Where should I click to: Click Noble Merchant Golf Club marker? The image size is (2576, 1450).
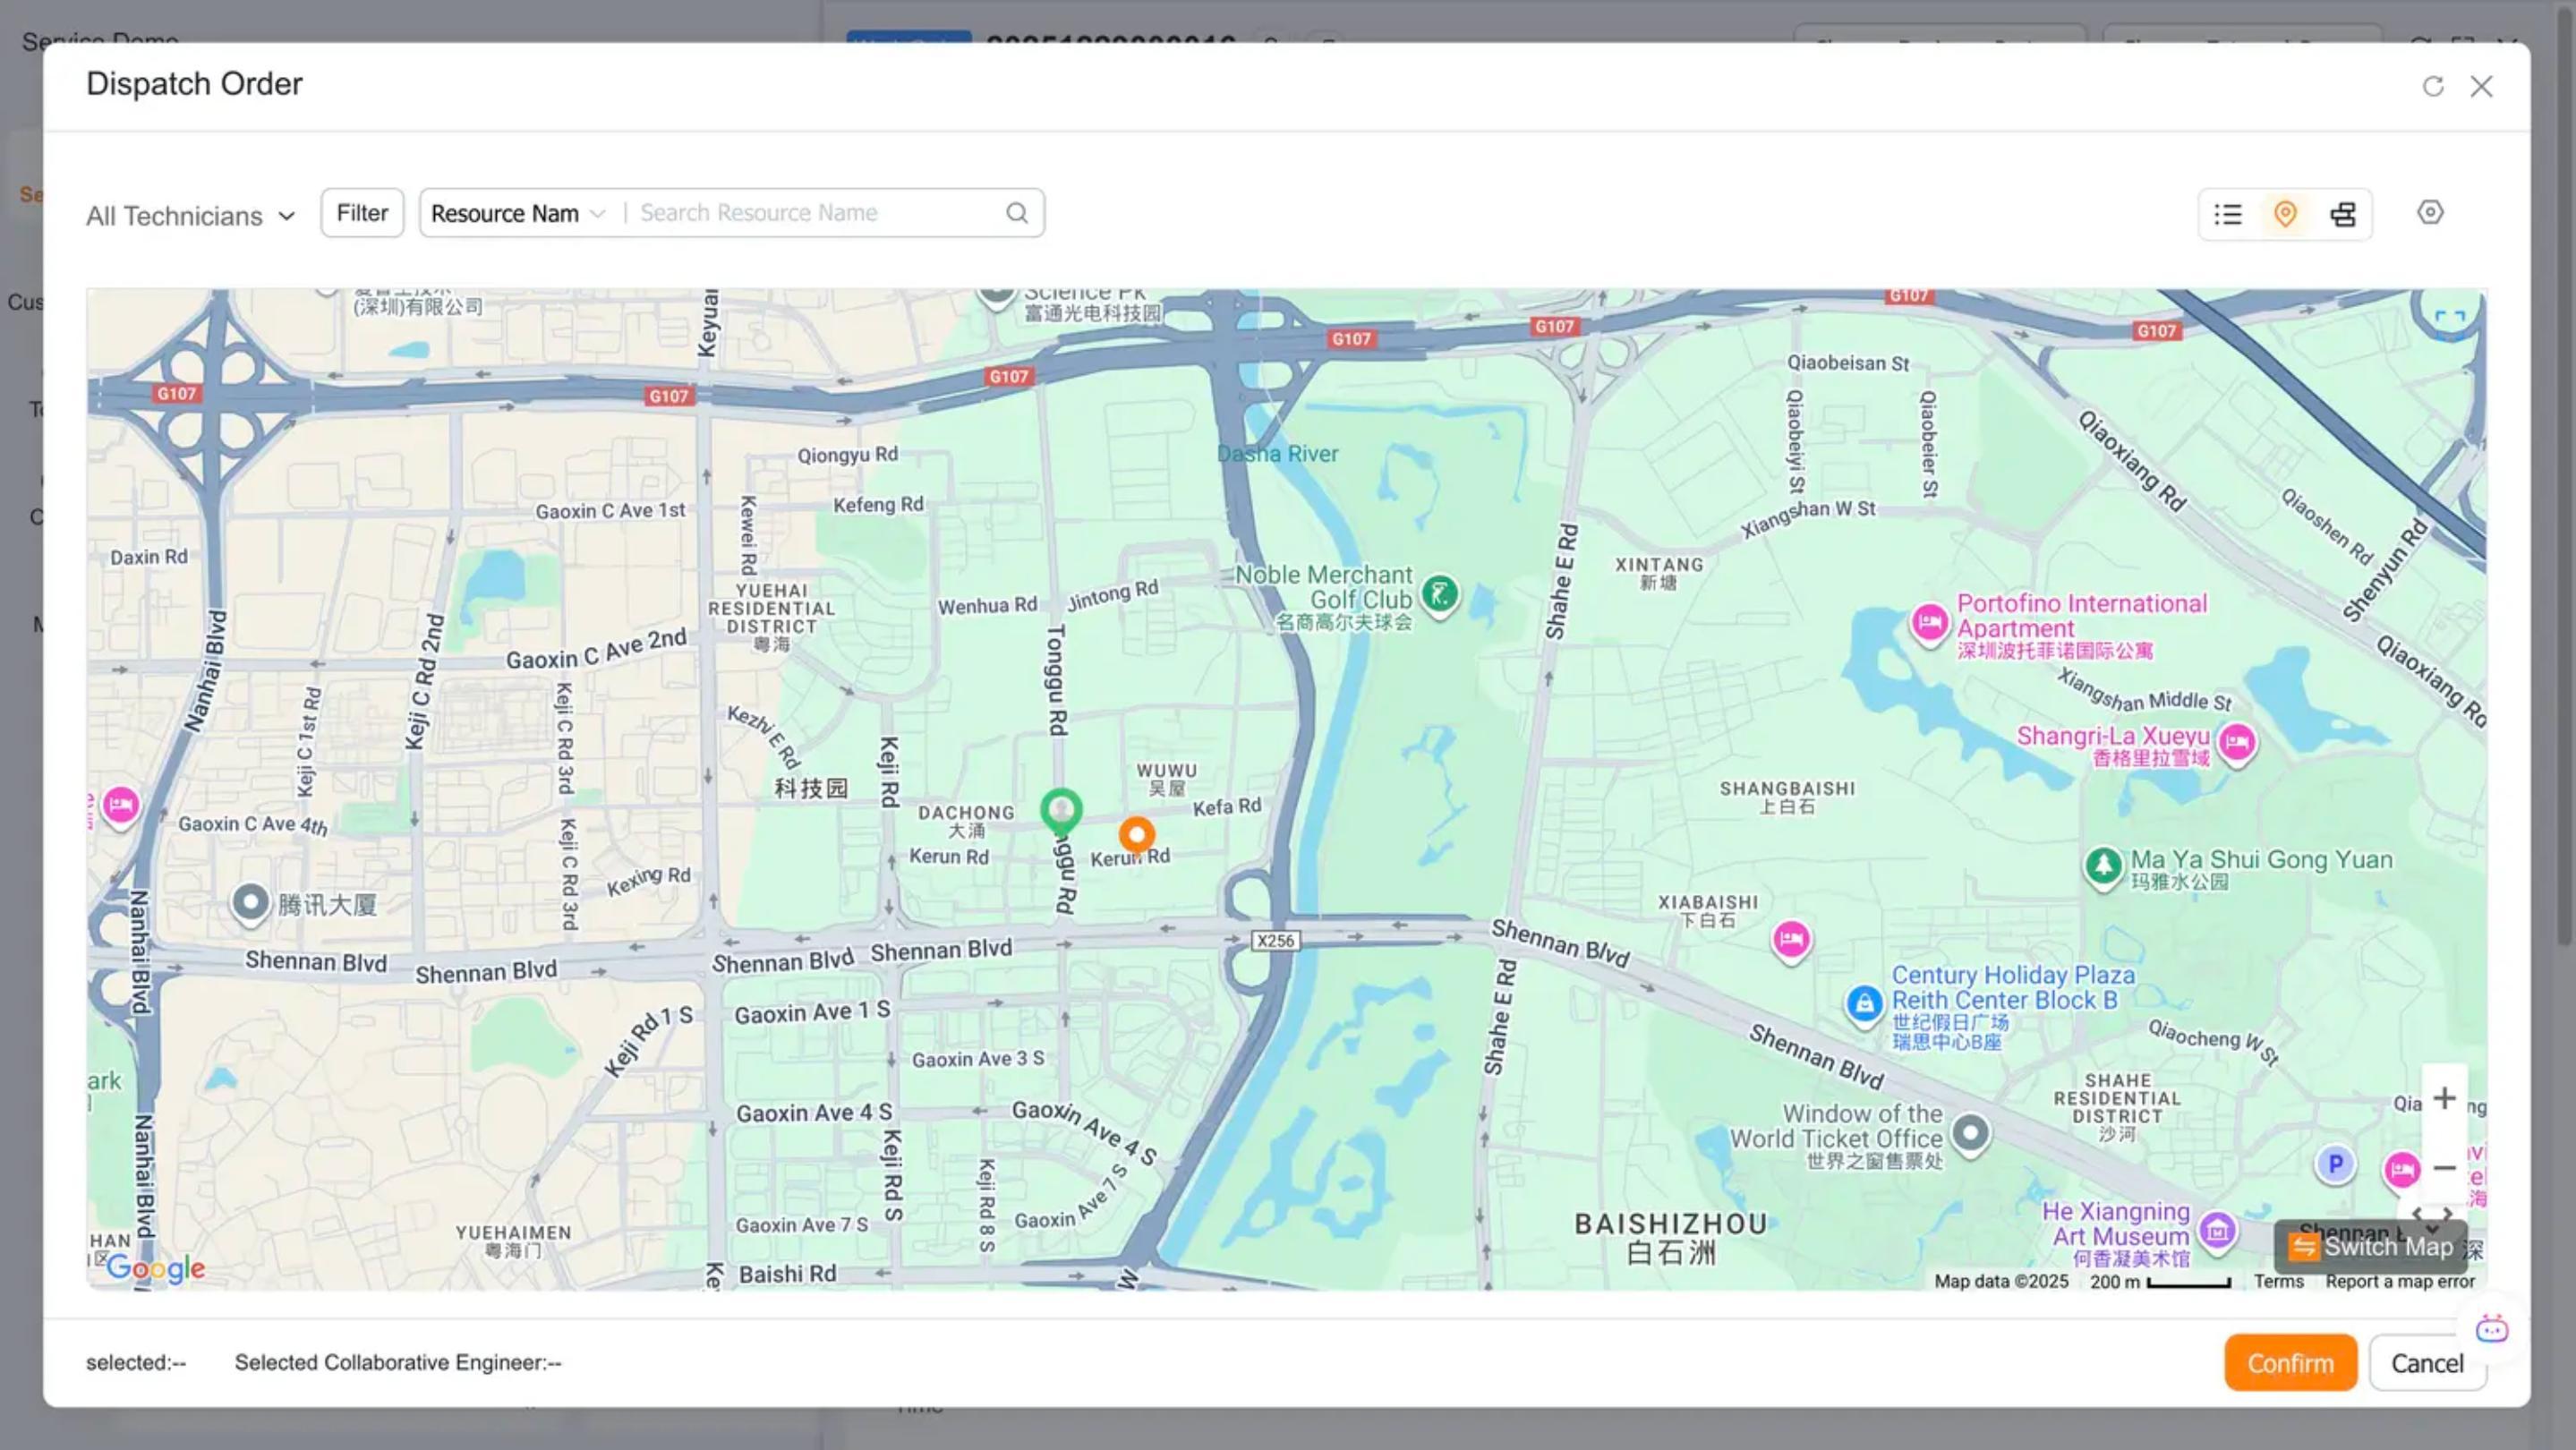pyautogui.click(x=1440, y=596)
